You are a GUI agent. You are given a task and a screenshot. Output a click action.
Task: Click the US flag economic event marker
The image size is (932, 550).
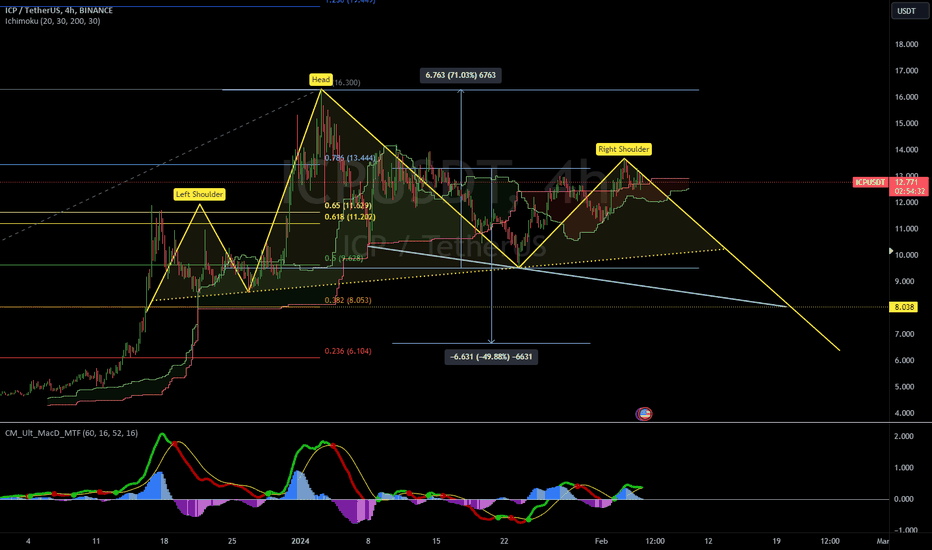point(644,414)
